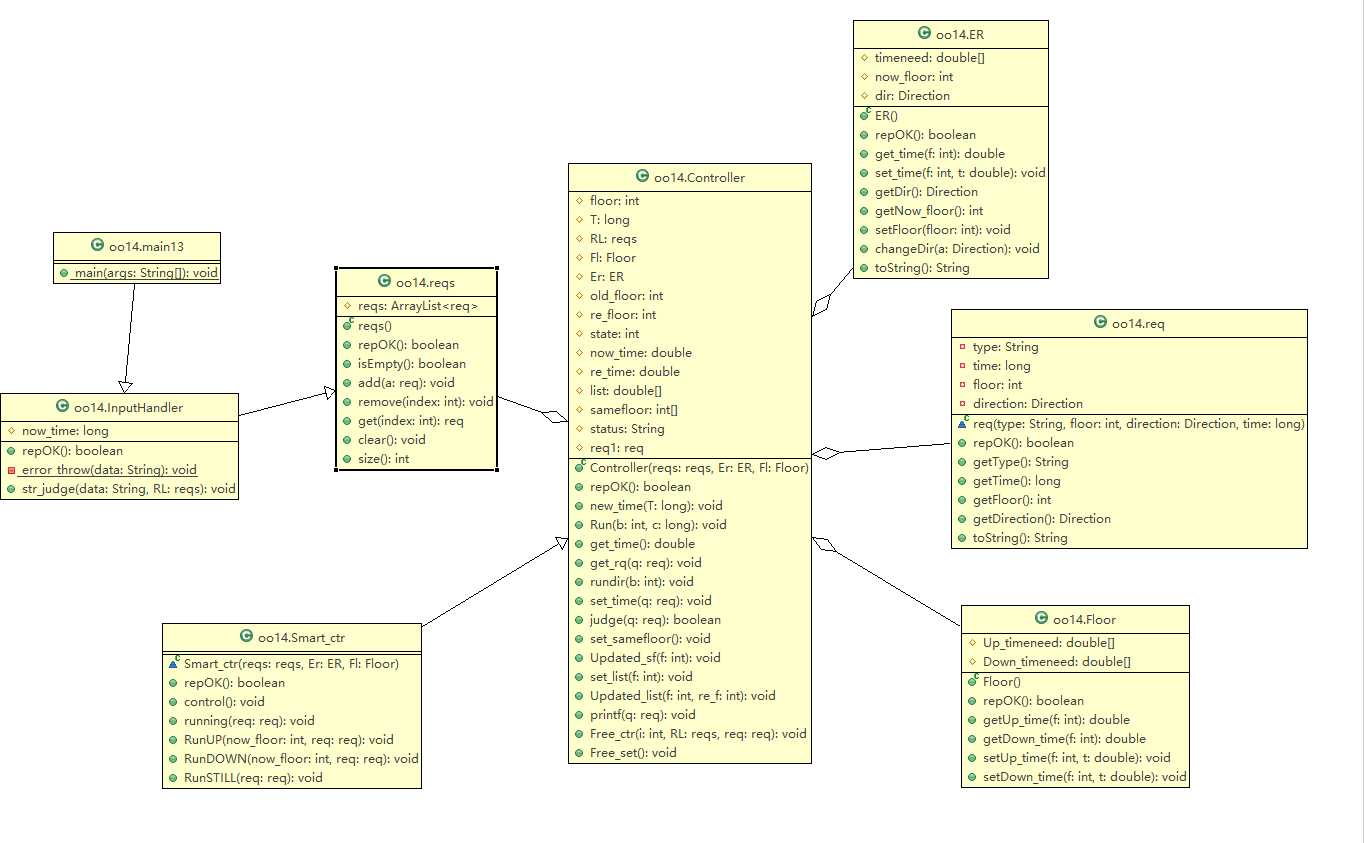Select dir: Direction field in ER
Screen dimensions: 1364x843
912,96
